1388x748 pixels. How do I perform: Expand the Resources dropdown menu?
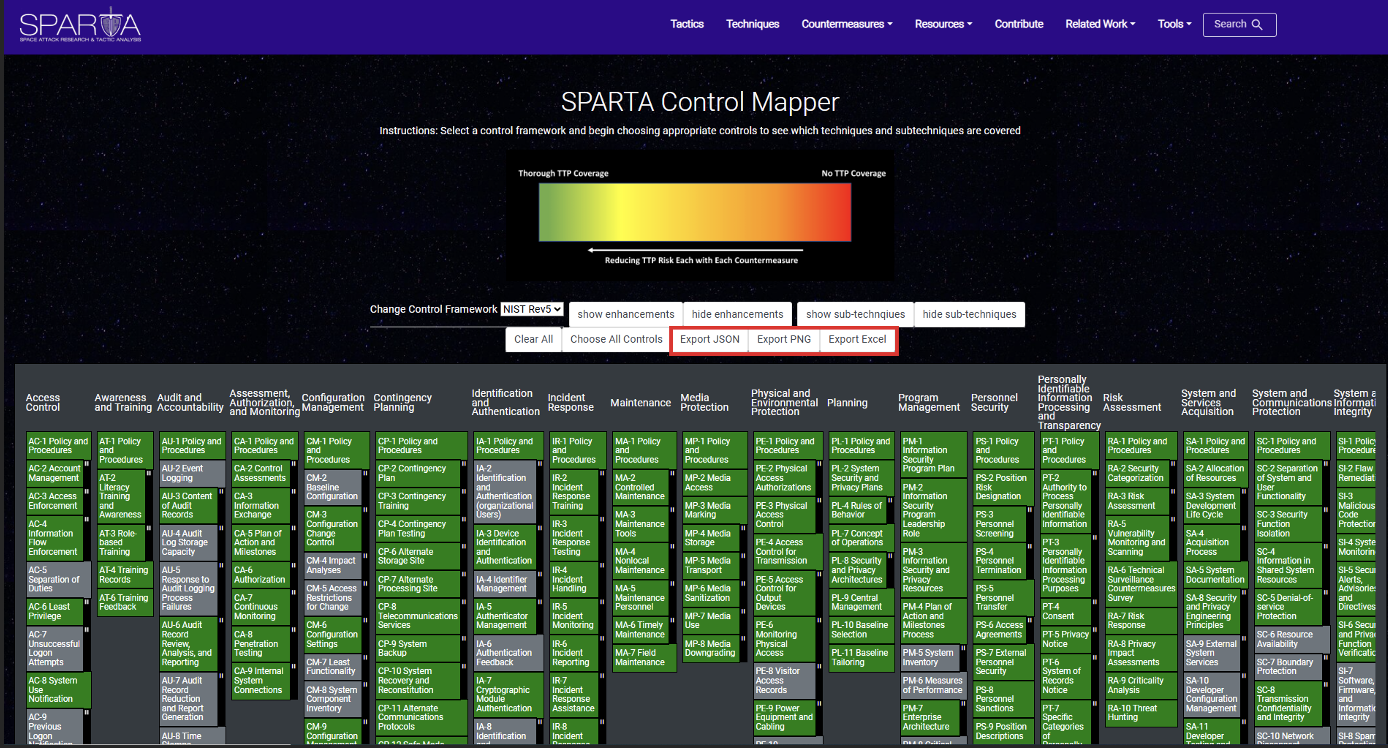(943, 24)
